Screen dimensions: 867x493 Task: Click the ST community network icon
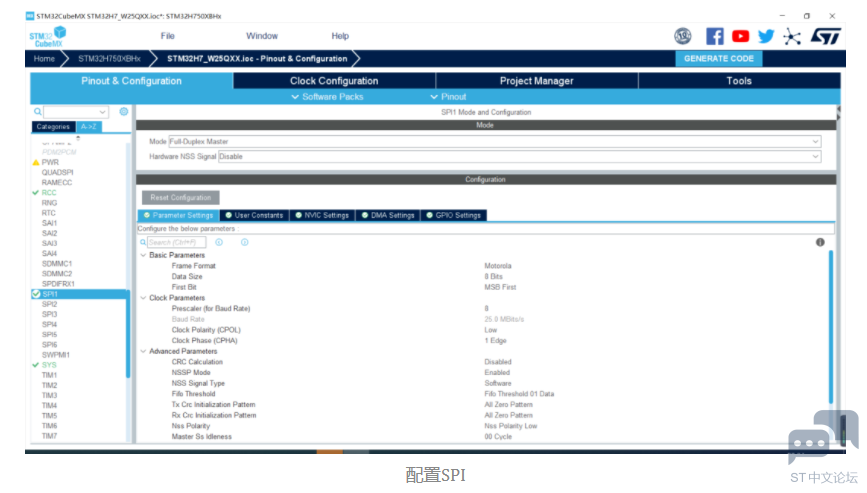pyautogui.click(x=792, y=37)
